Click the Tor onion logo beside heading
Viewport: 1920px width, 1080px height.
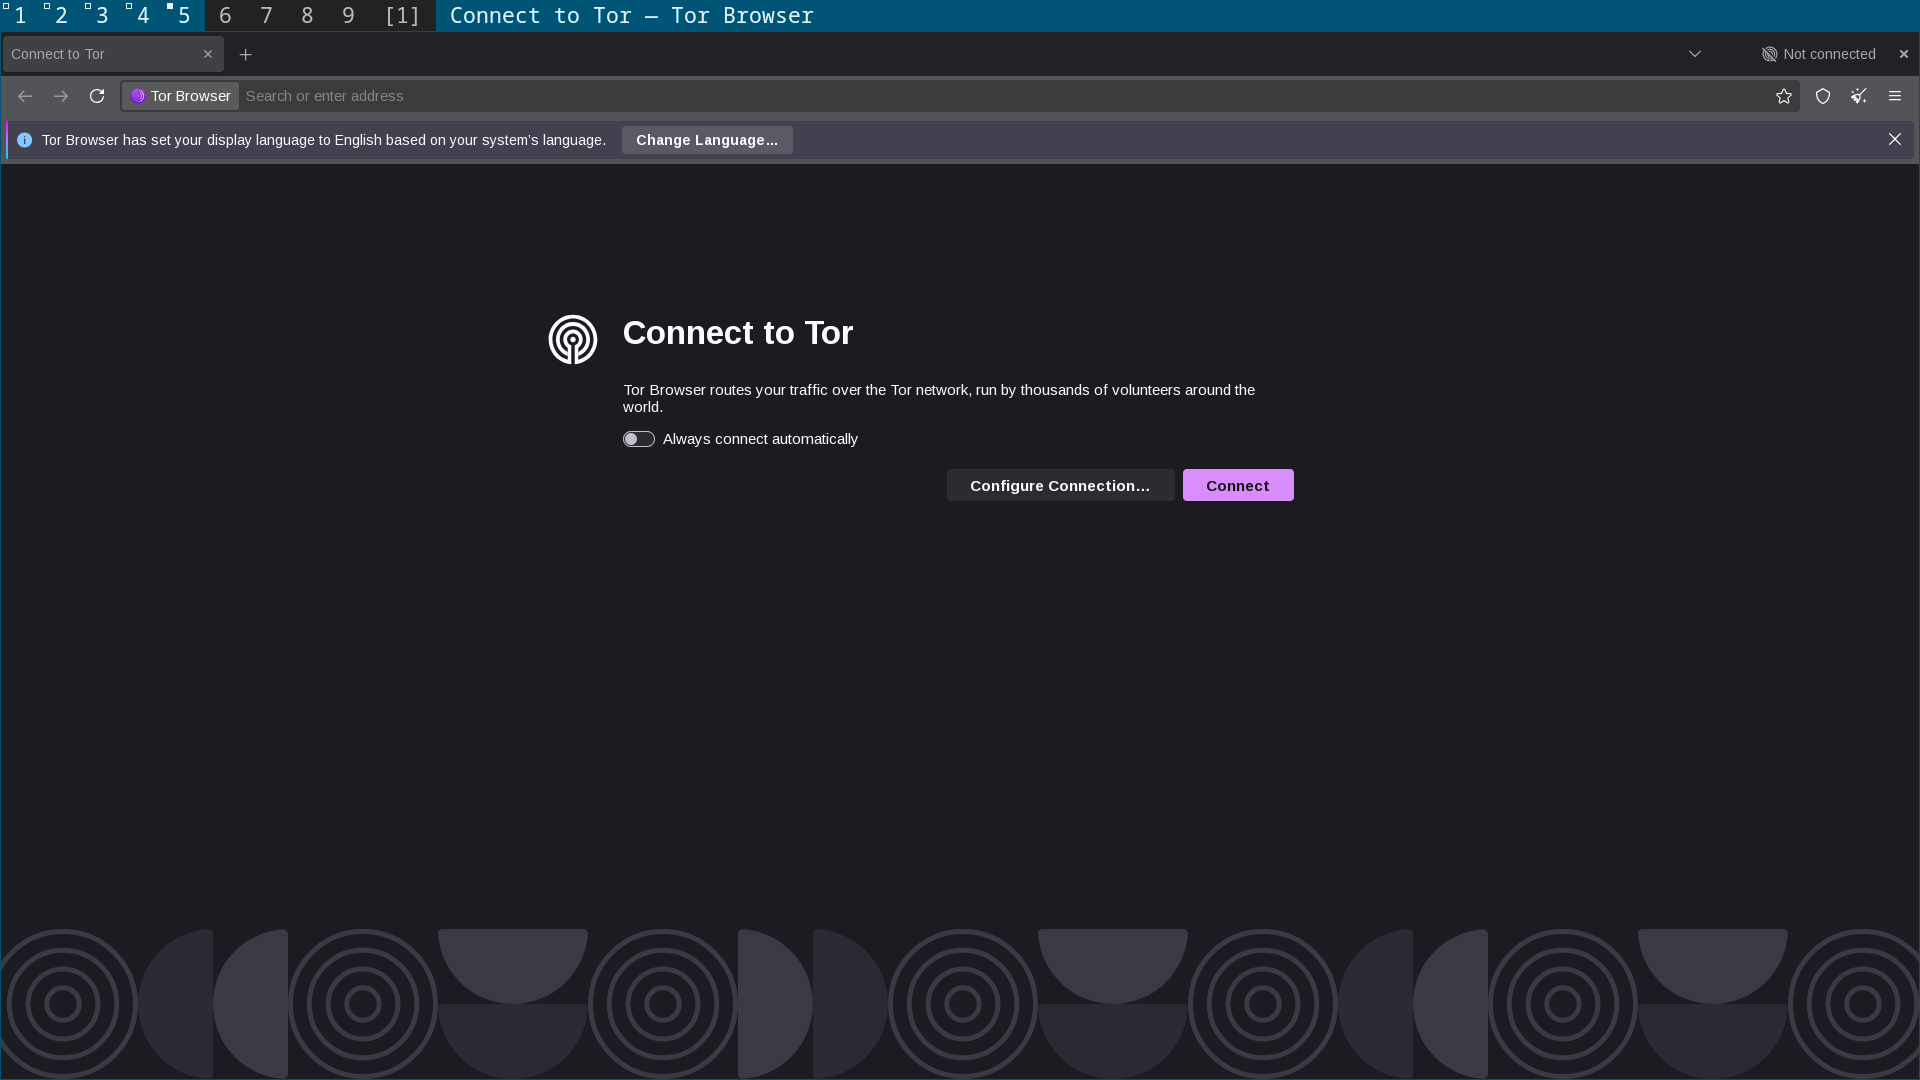[x=573, y=340]
